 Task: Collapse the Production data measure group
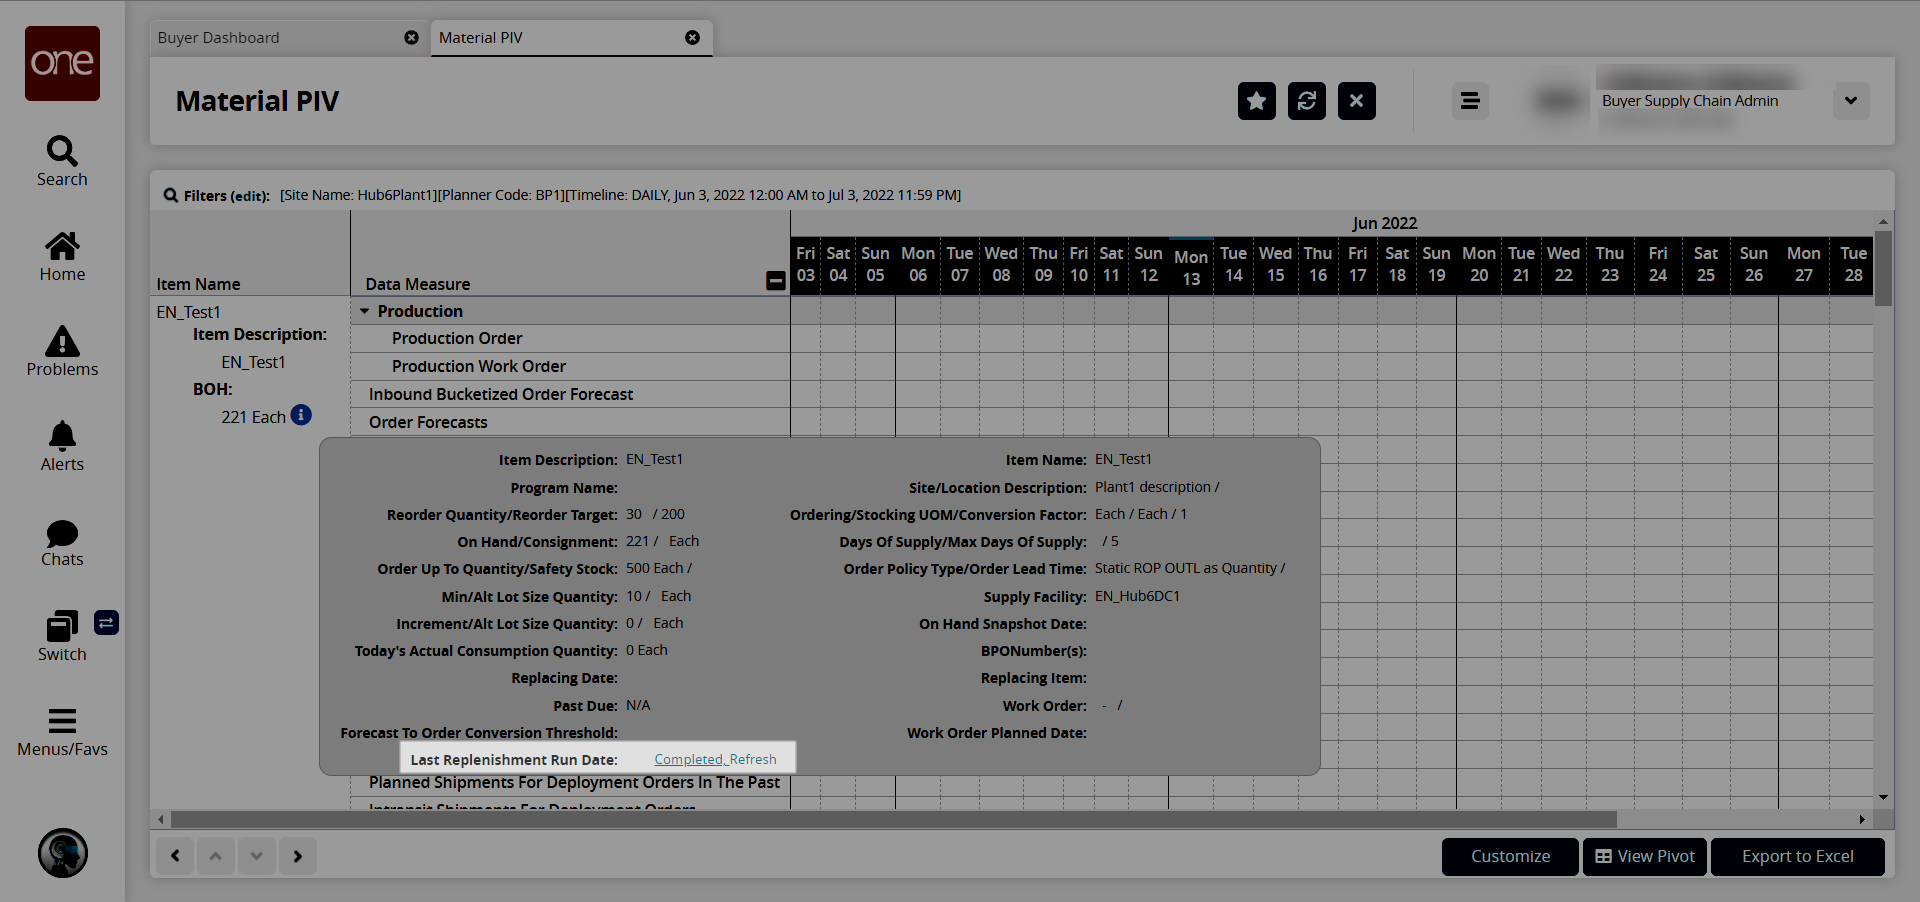(365, 311)
